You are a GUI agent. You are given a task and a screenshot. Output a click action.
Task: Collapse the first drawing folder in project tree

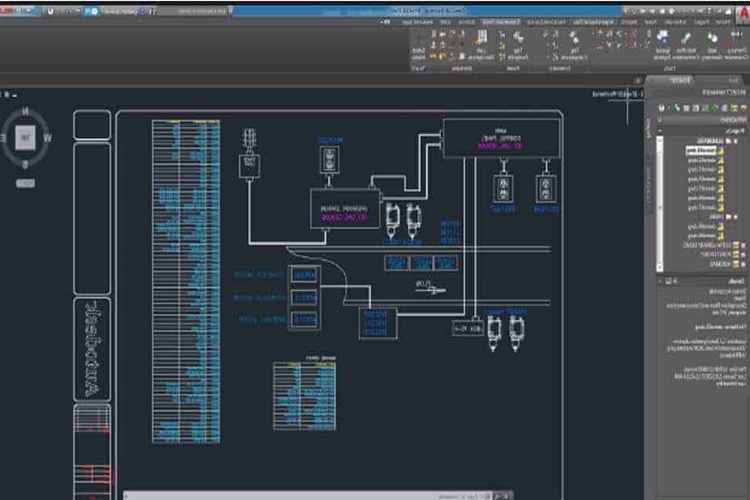pos(735,141)
